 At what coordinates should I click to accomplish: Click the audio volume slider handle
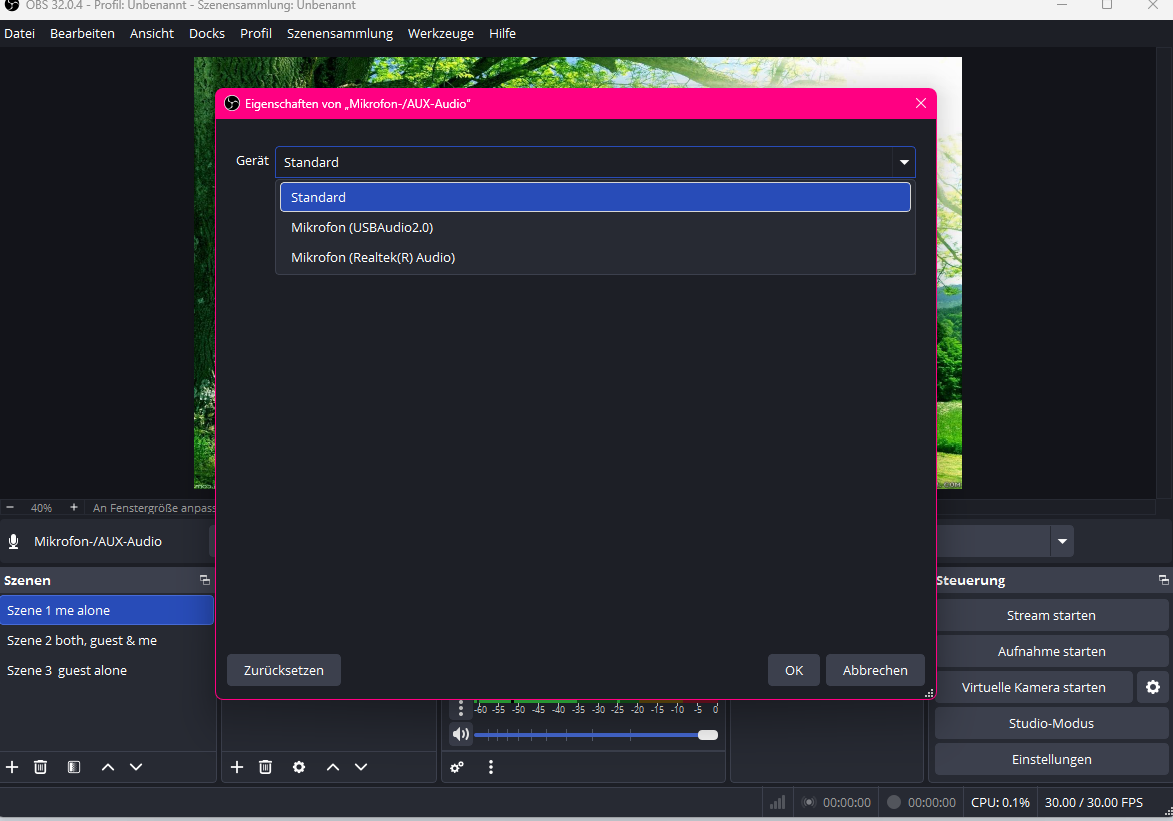[708, 735]
